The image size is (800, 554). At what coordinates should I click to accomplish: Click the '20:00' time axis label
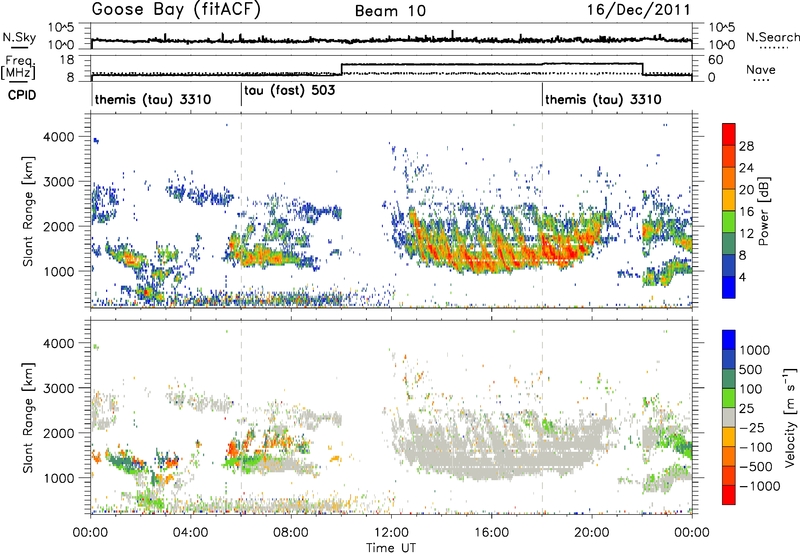[591, 533]
